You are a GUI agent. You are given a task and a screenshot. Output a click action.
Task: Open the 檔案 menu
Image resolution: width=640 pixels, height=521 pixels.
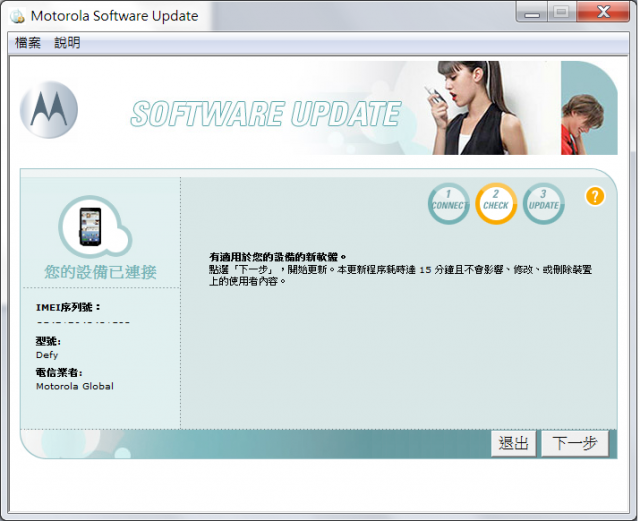(28, 42)
